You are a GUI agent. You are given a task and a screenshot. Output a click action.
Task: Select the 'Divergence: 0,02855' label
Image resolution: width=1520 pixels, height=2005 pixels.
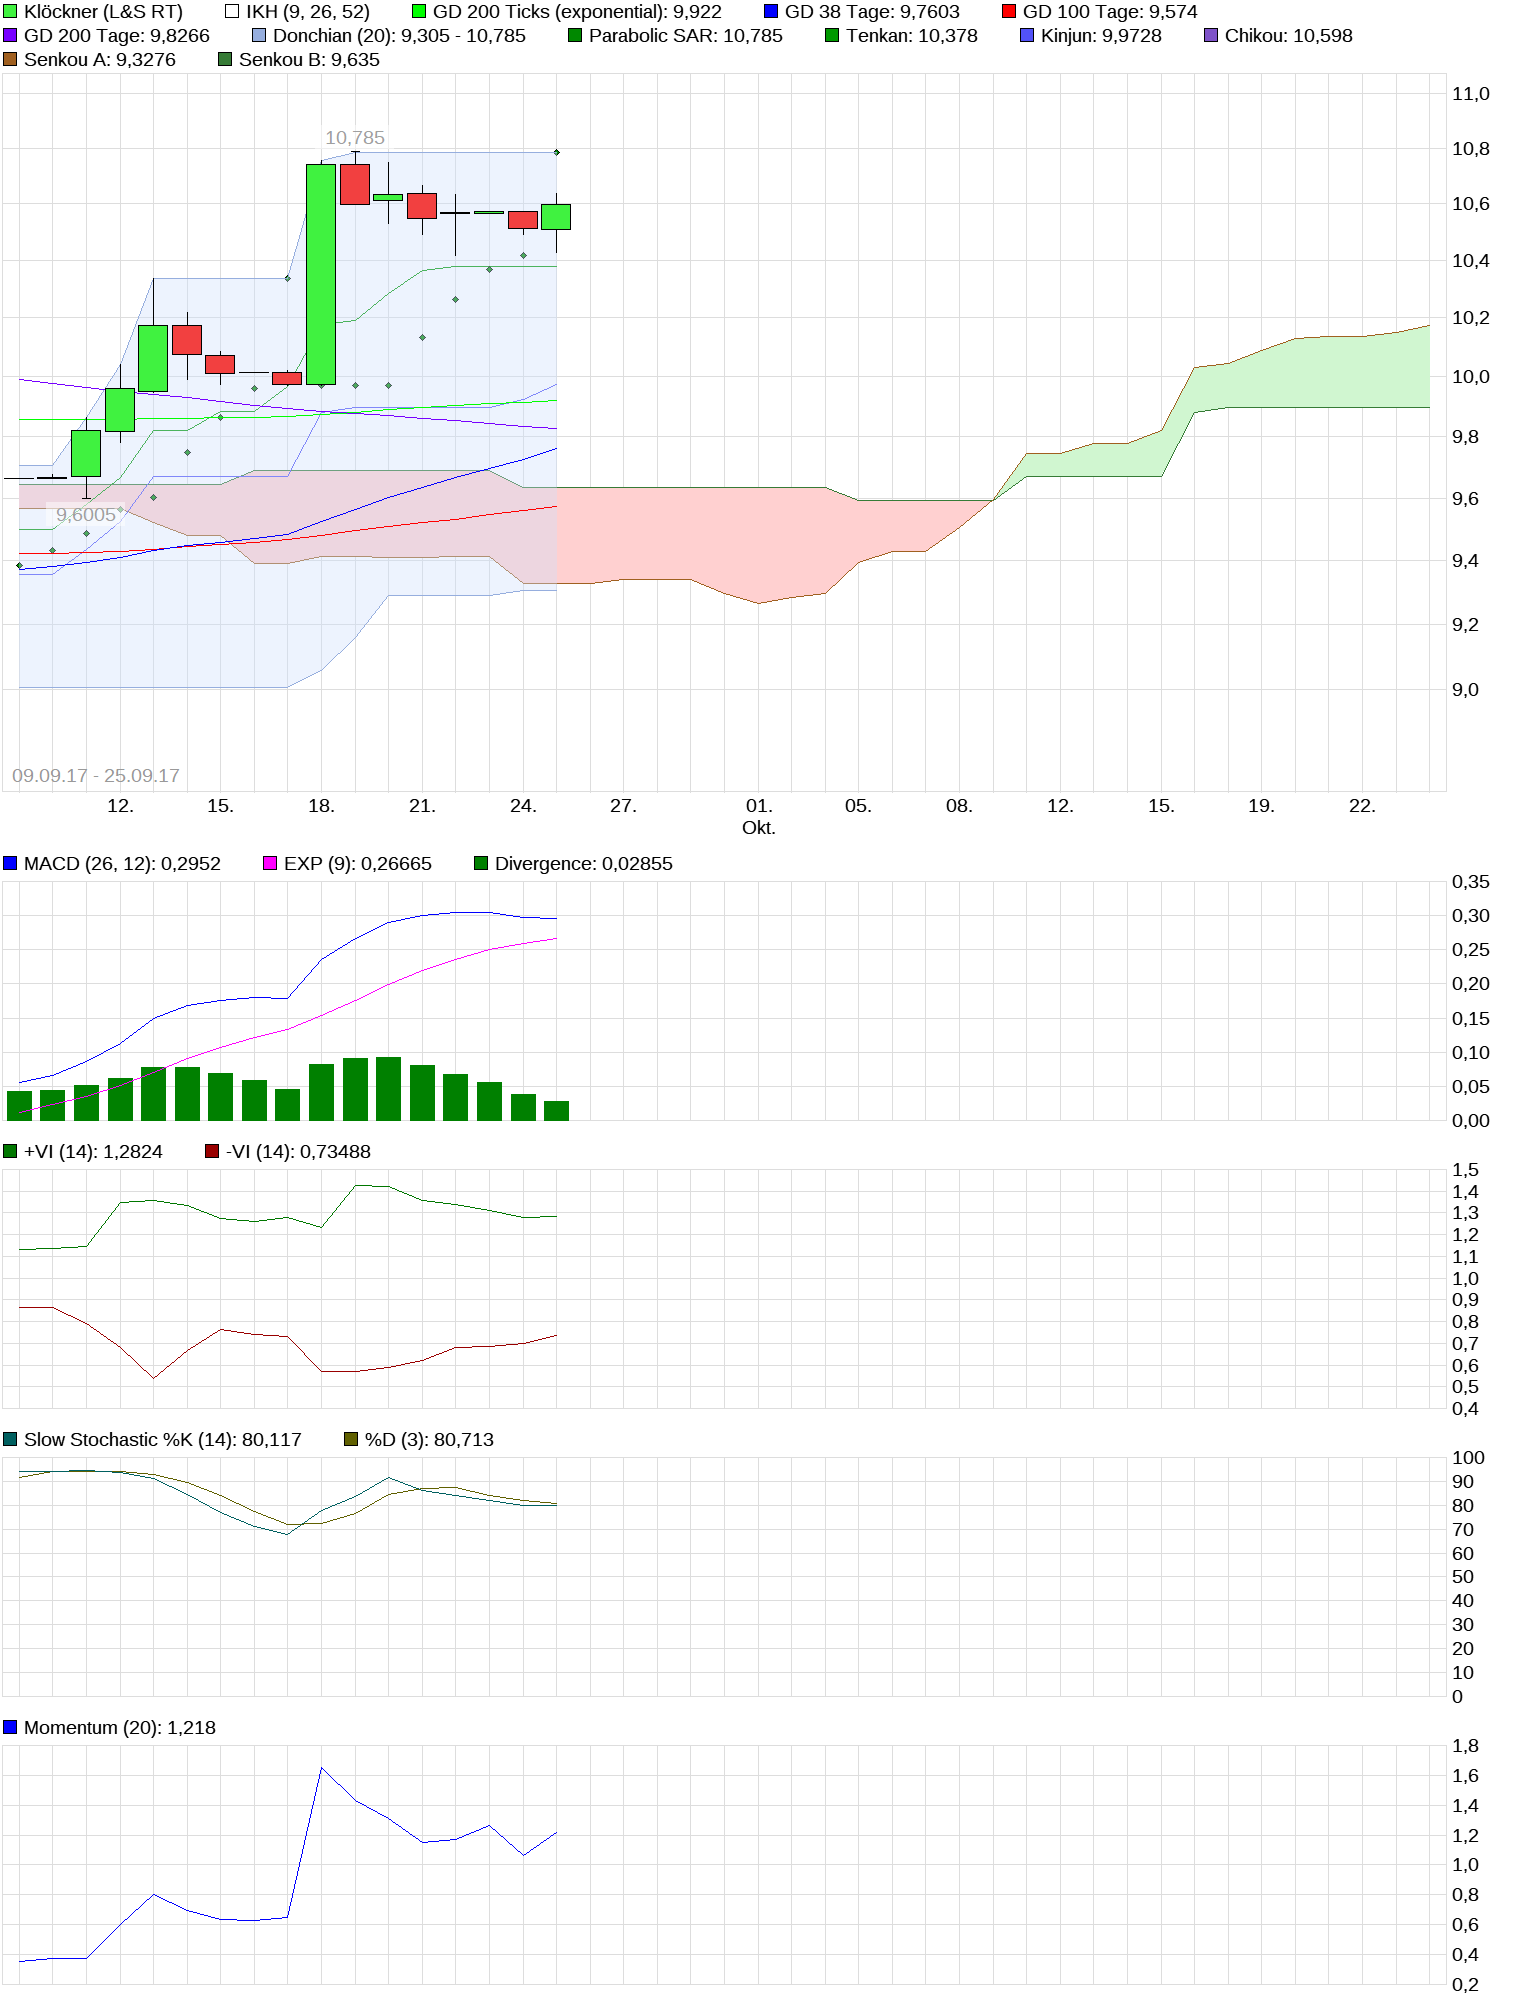(584, 864)
